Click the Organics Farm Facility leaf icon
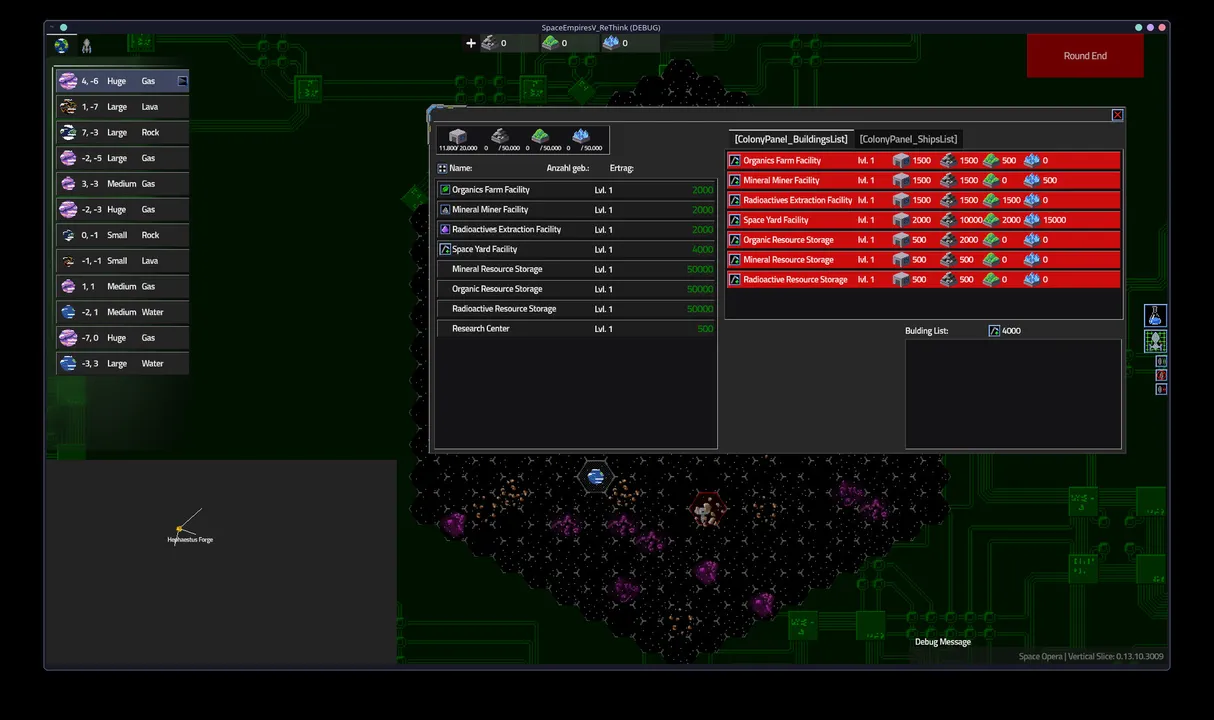The width and height of the screenshot is (1214, 720). click(x=445, y=190)
